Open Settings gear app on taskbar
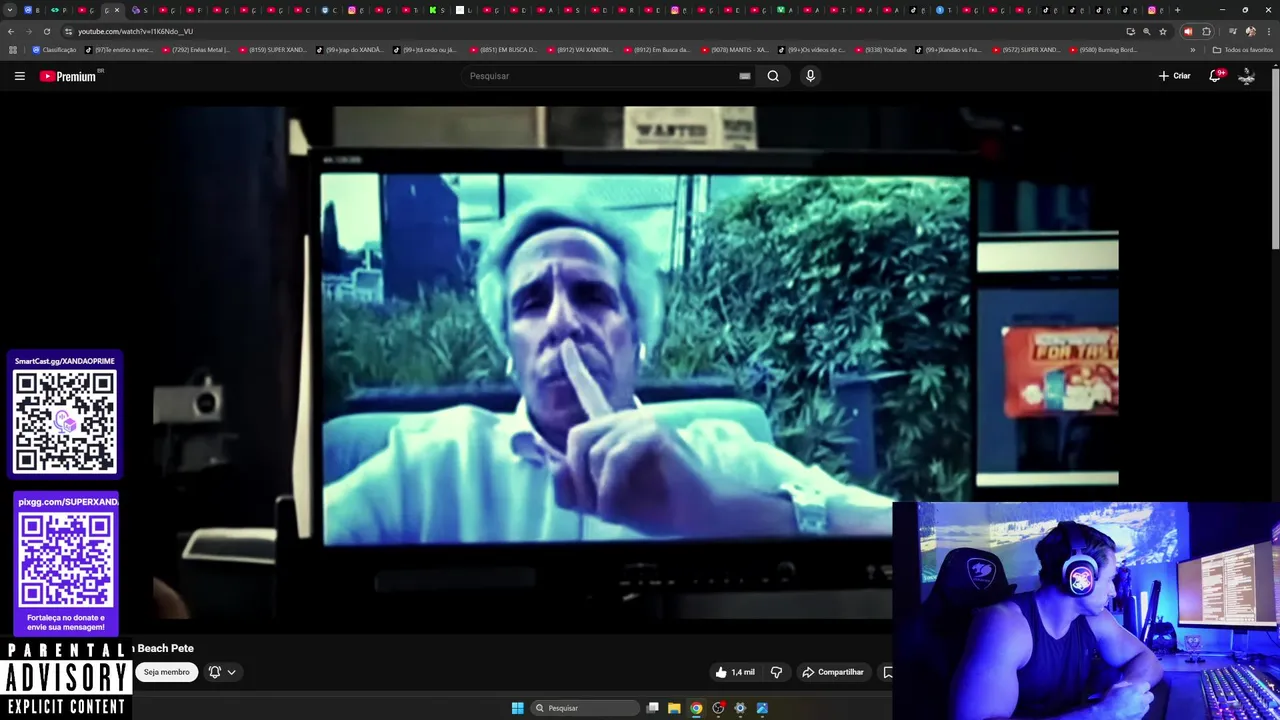 point(740,708)
